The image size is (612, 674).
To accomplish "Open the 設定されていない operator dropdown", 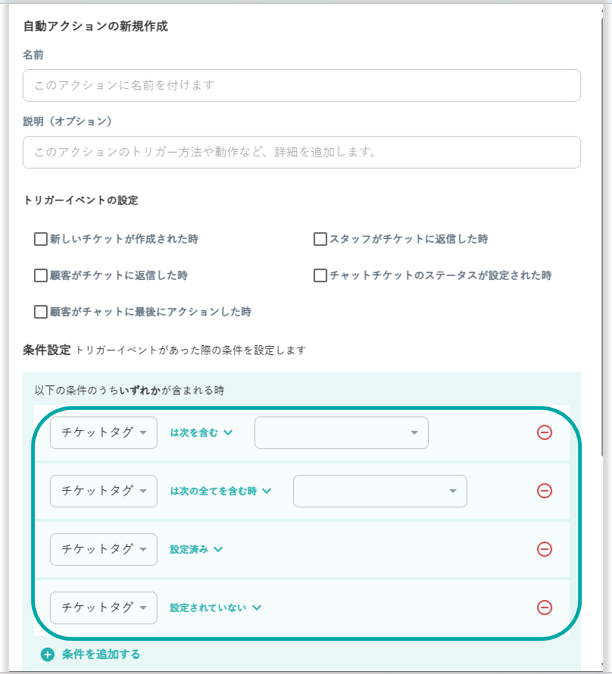I will click(215, 607).
